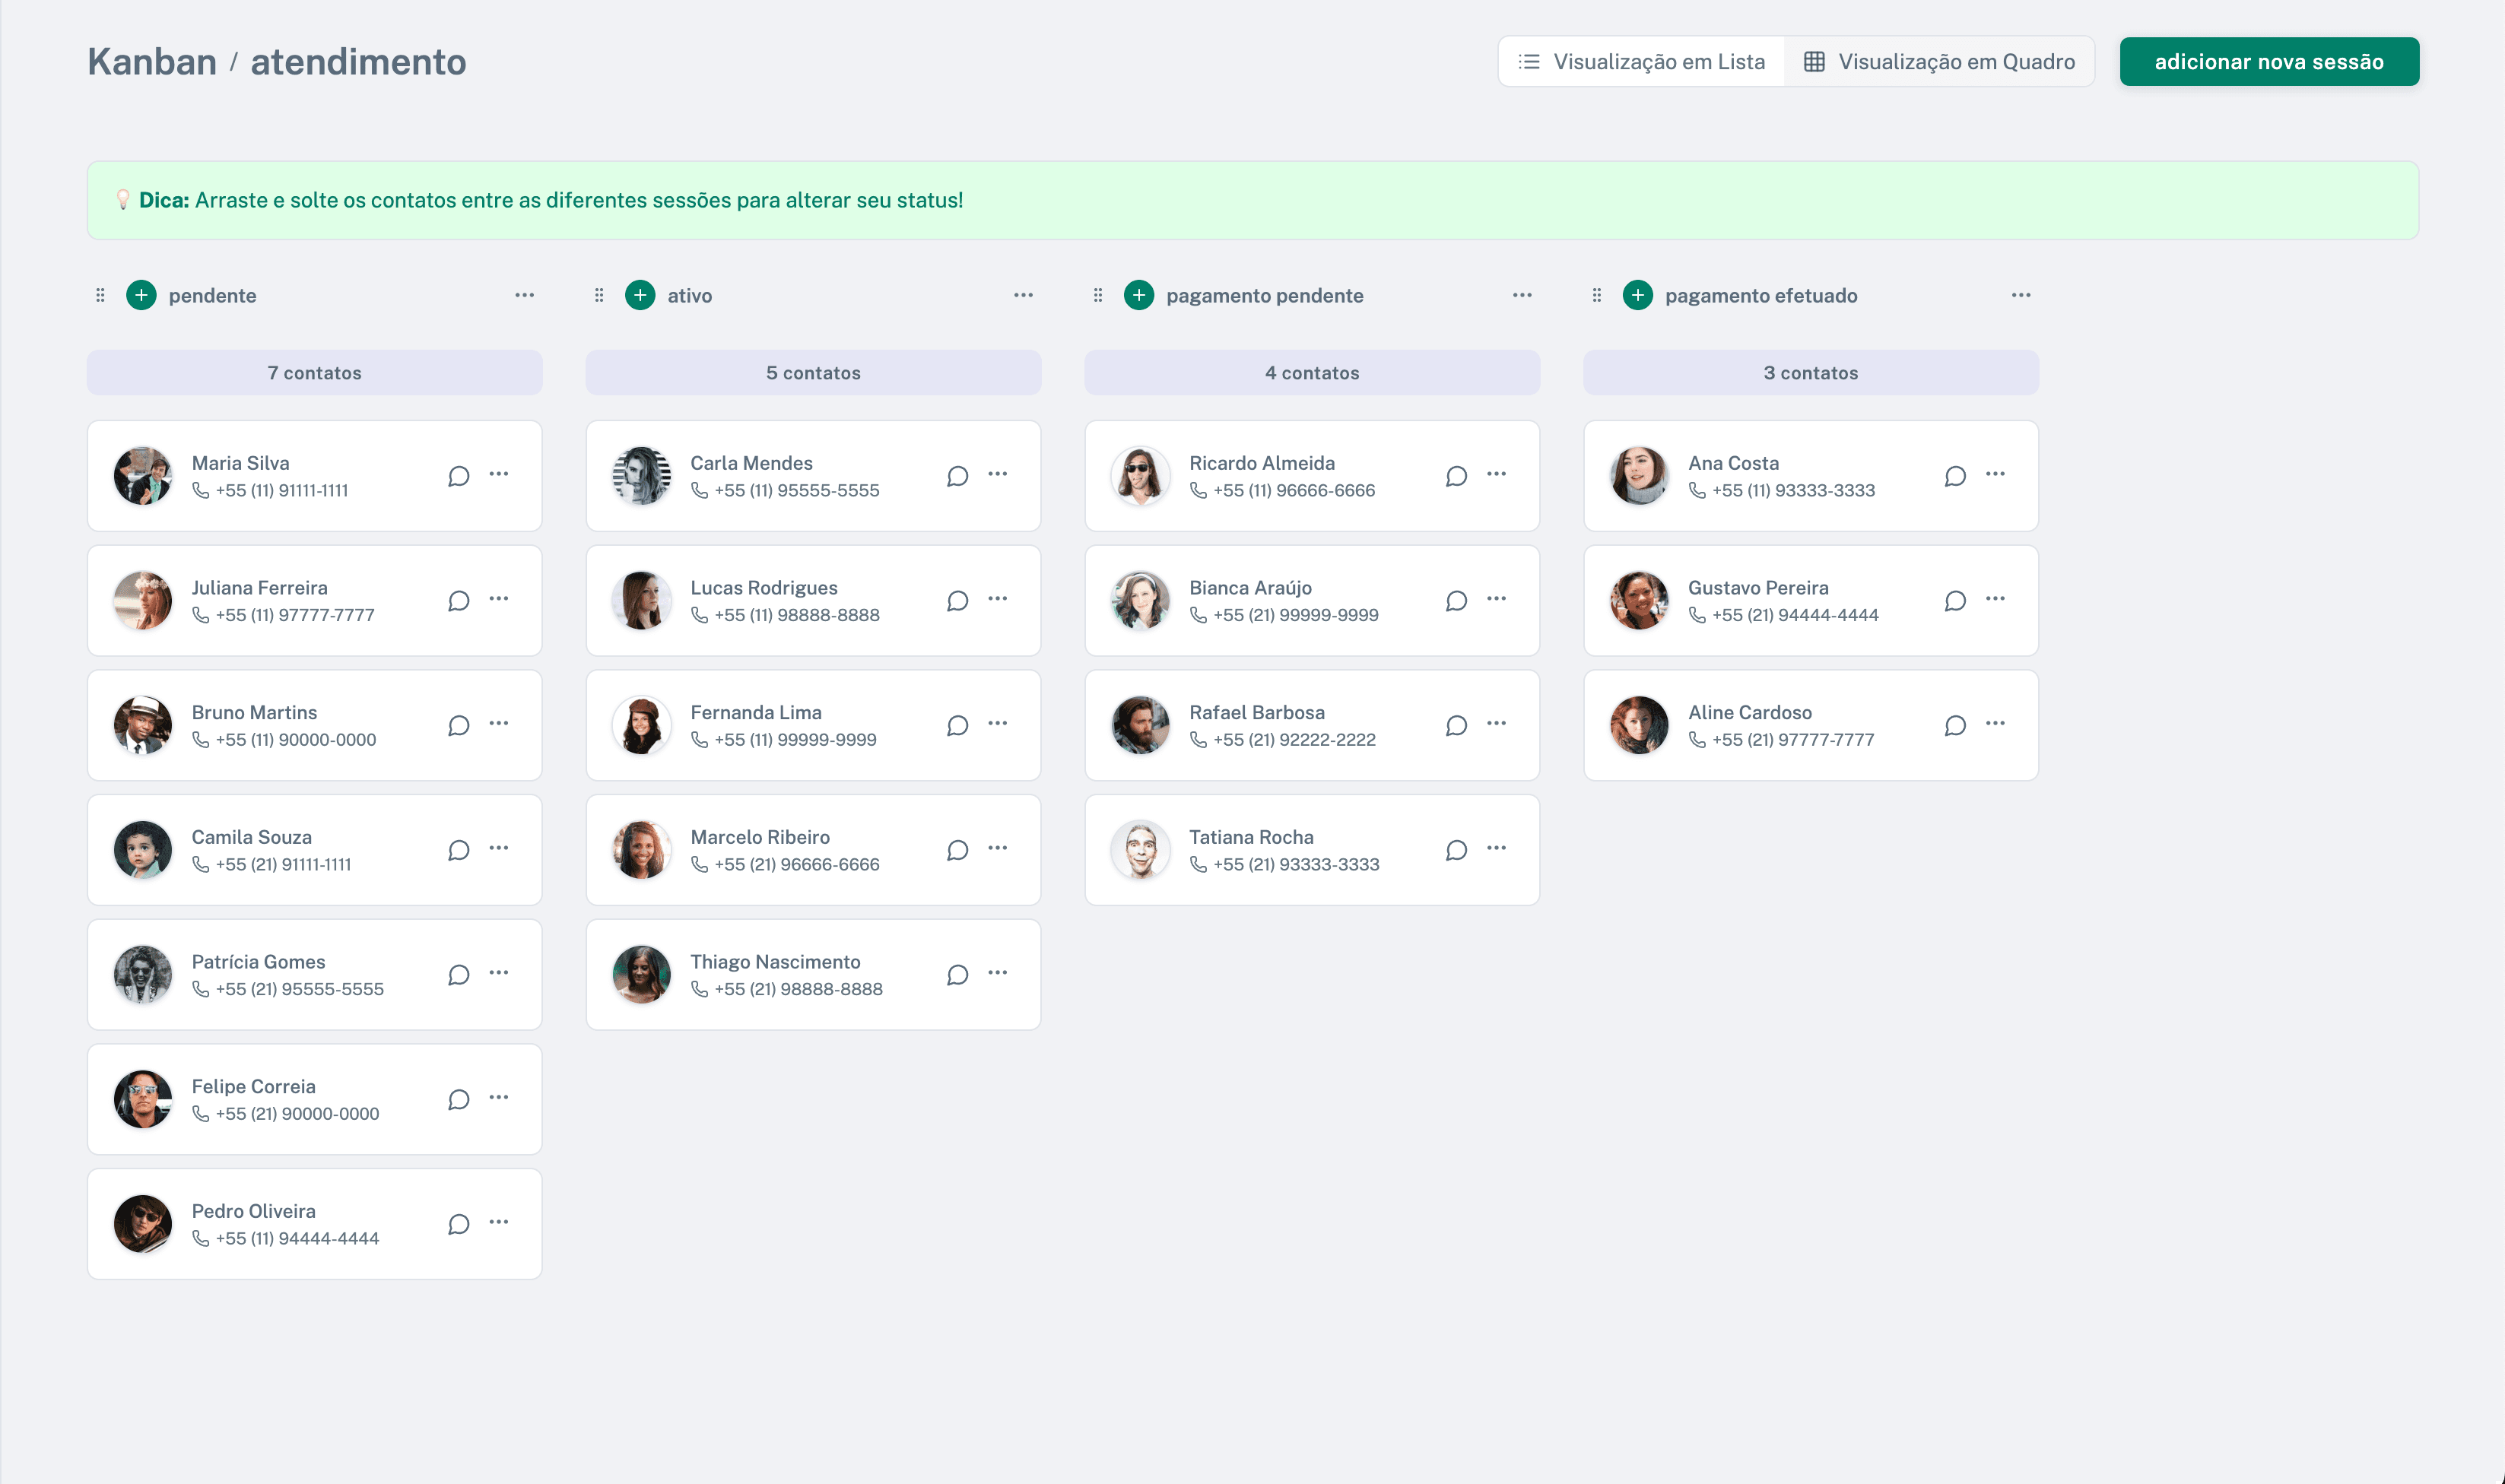Open the pendente column options menu
Viewport: 2505px width, 1484px height.
(524, 295)
